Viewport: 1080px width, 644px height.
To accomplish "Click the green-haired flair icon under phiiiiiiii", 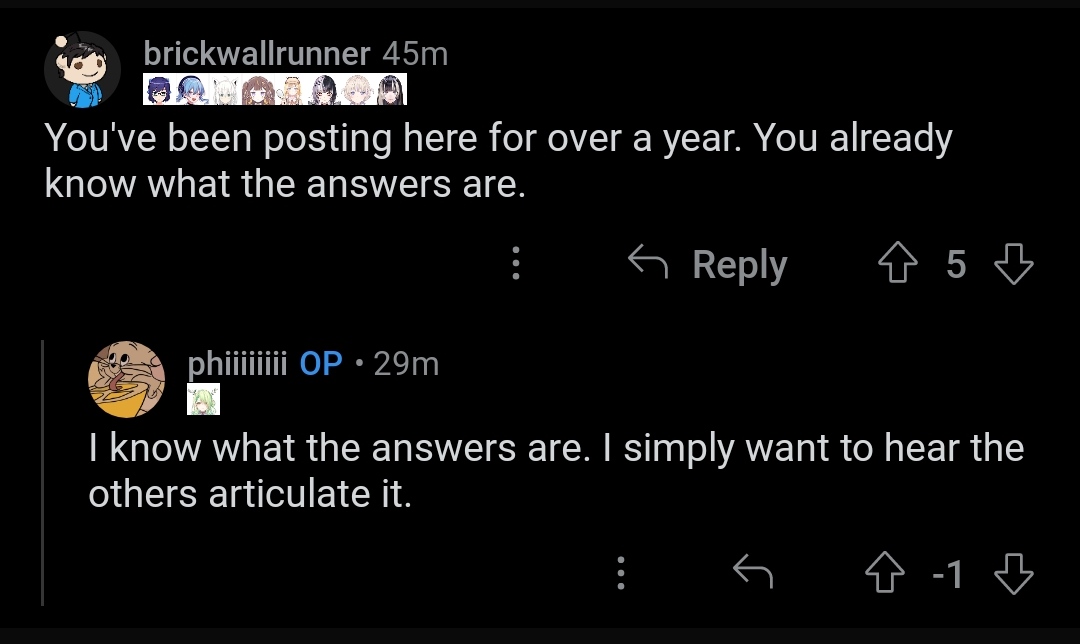I will pyautogui.click(x=203, y=399).
